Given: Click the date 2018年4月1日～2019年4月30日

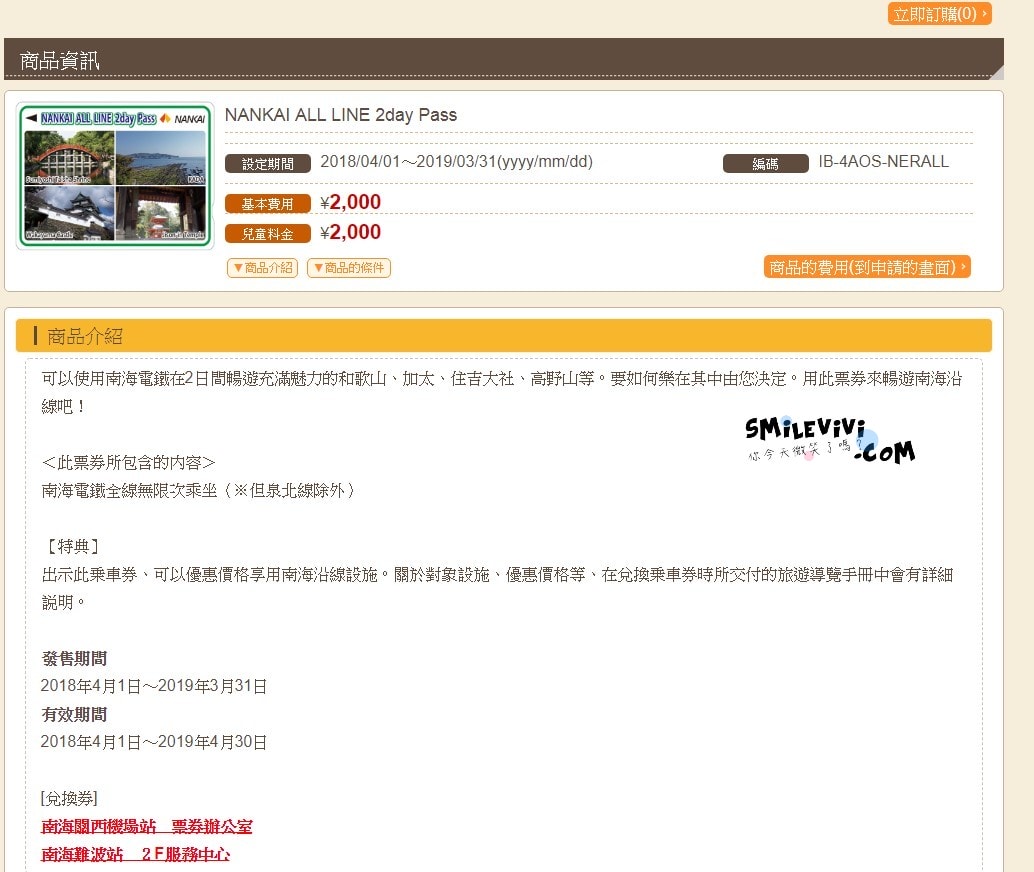Looking at the screenshot, I should tap(154, 742).
